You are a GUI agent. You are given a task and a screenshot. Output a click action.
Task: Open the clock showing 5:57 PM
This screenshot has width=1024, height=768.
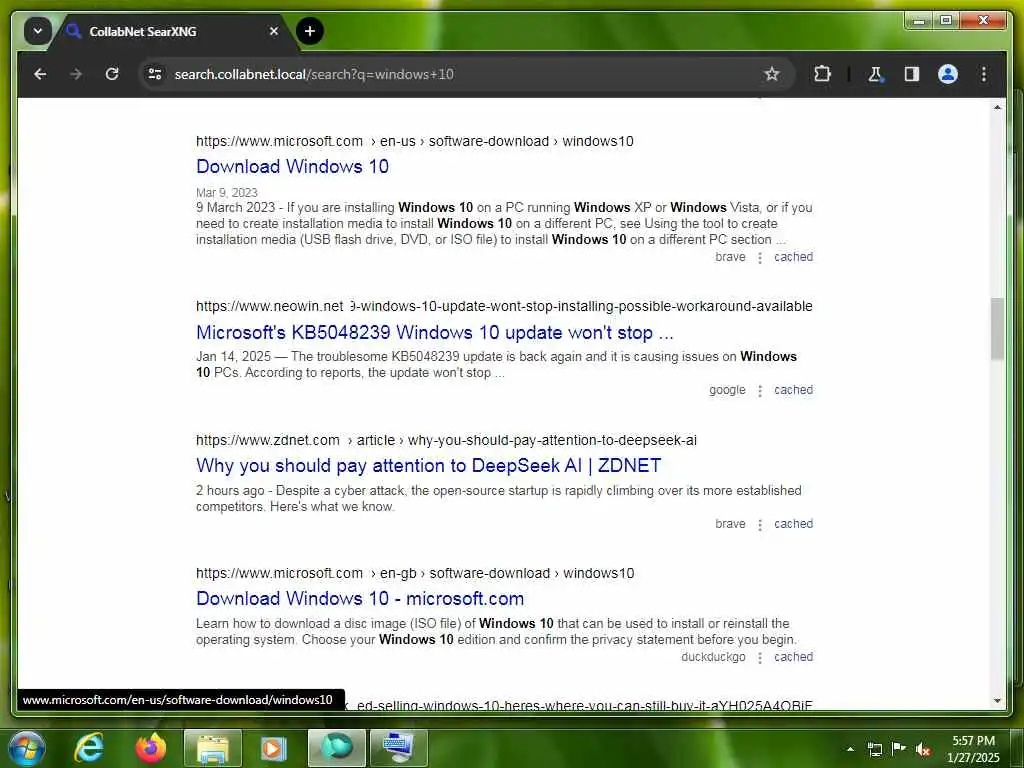(973, 749)
